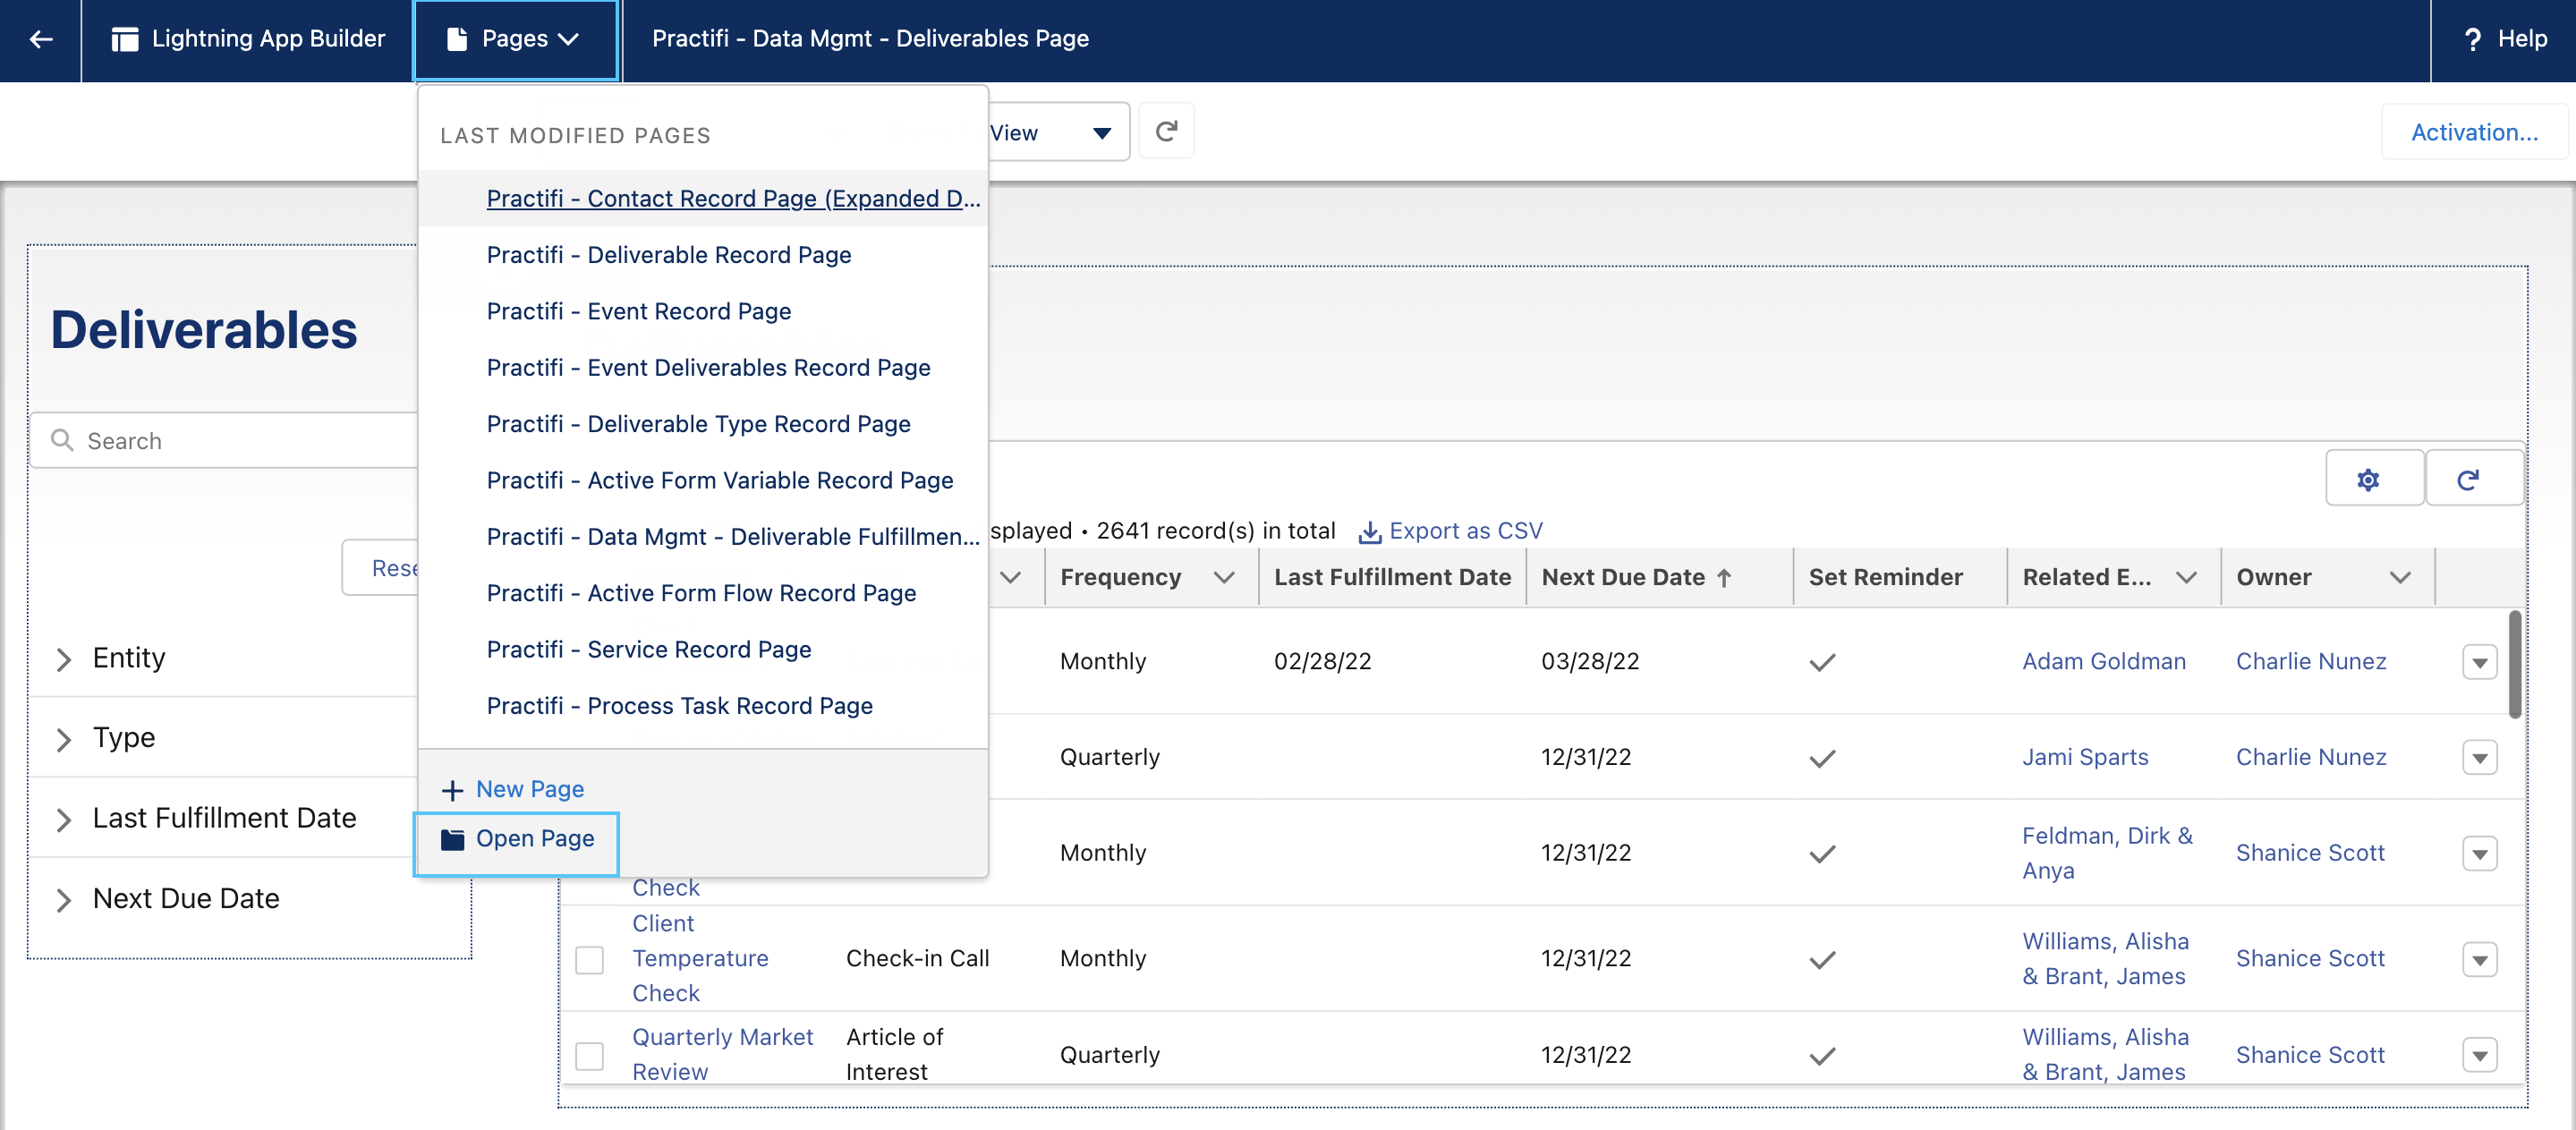Open row actions for Adam Goldman row
The height and width of the screenshot is (1130, 2576).
click(x=2480, y=662)
